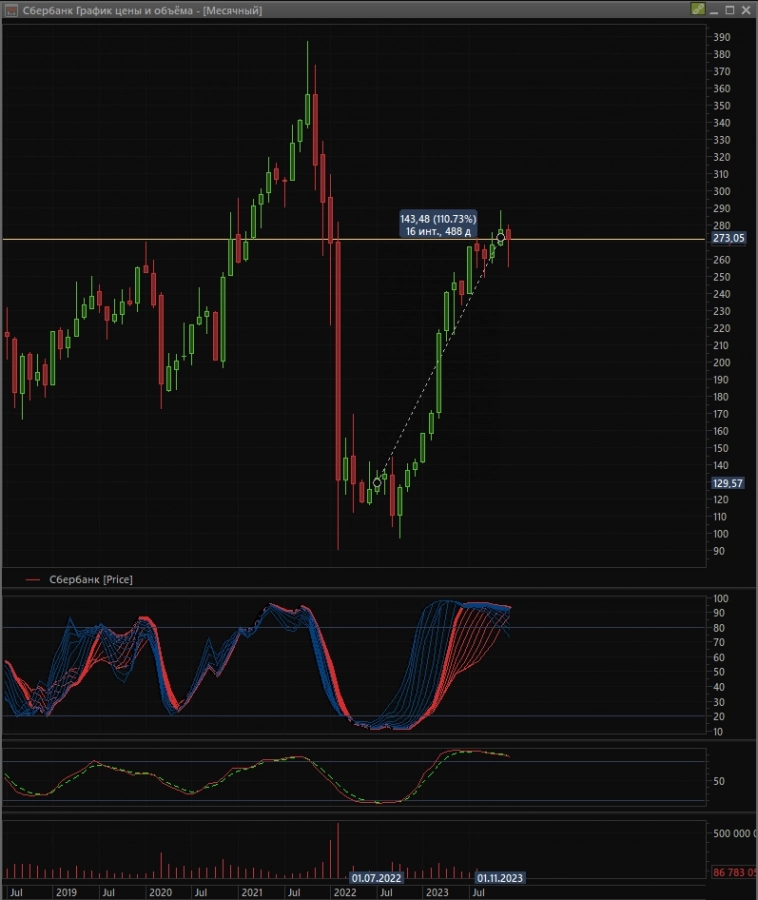Click the Сбербанк [Price] legend label
The image size is (758, 900).
[x=91, y=580]
